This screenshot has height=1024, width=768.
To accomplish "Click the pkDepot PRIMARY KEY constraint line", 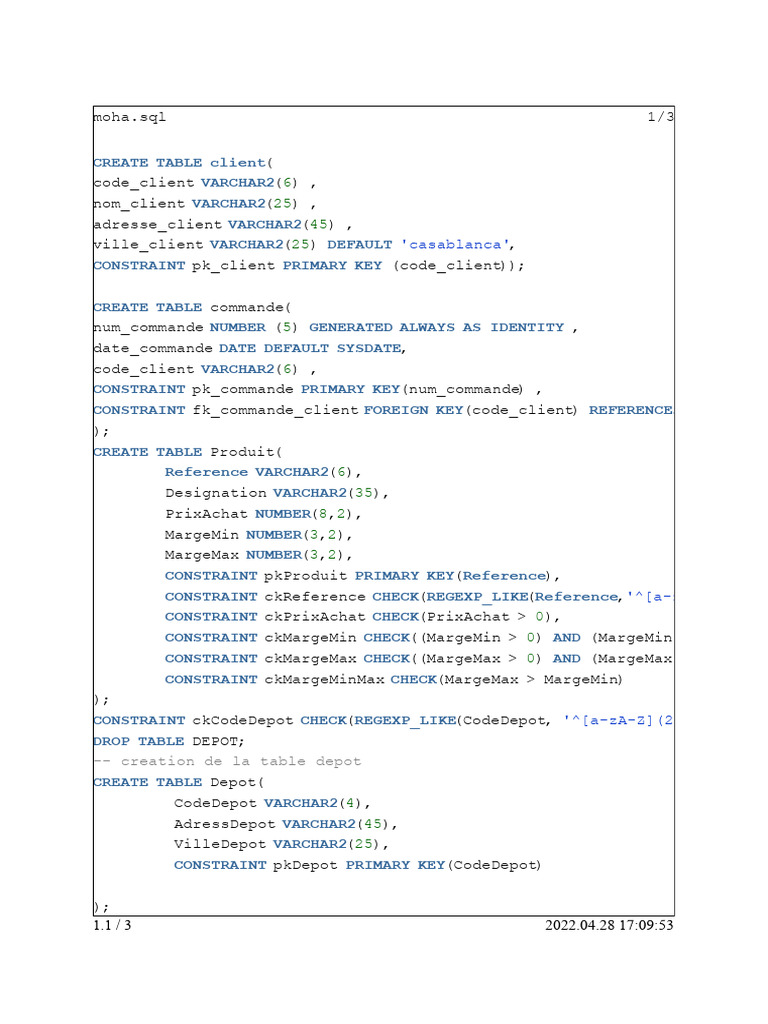I will 357,865.
